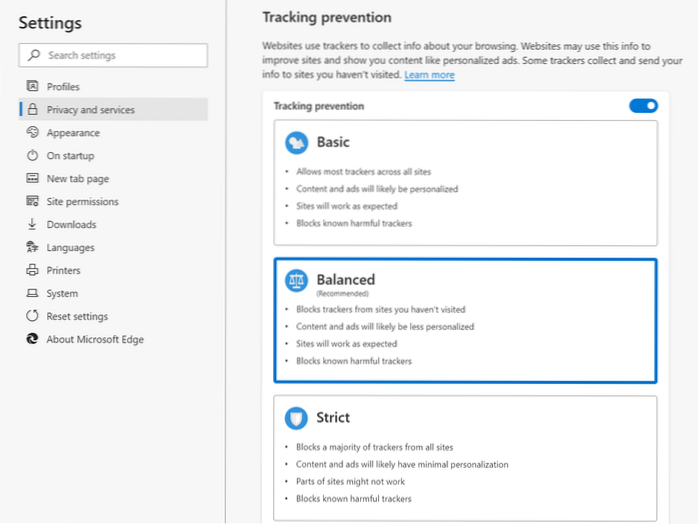This screenshot has width=698, height=524.
Task: Navigate to System settings
Action: pyautogui.click(x=62, y=294)
